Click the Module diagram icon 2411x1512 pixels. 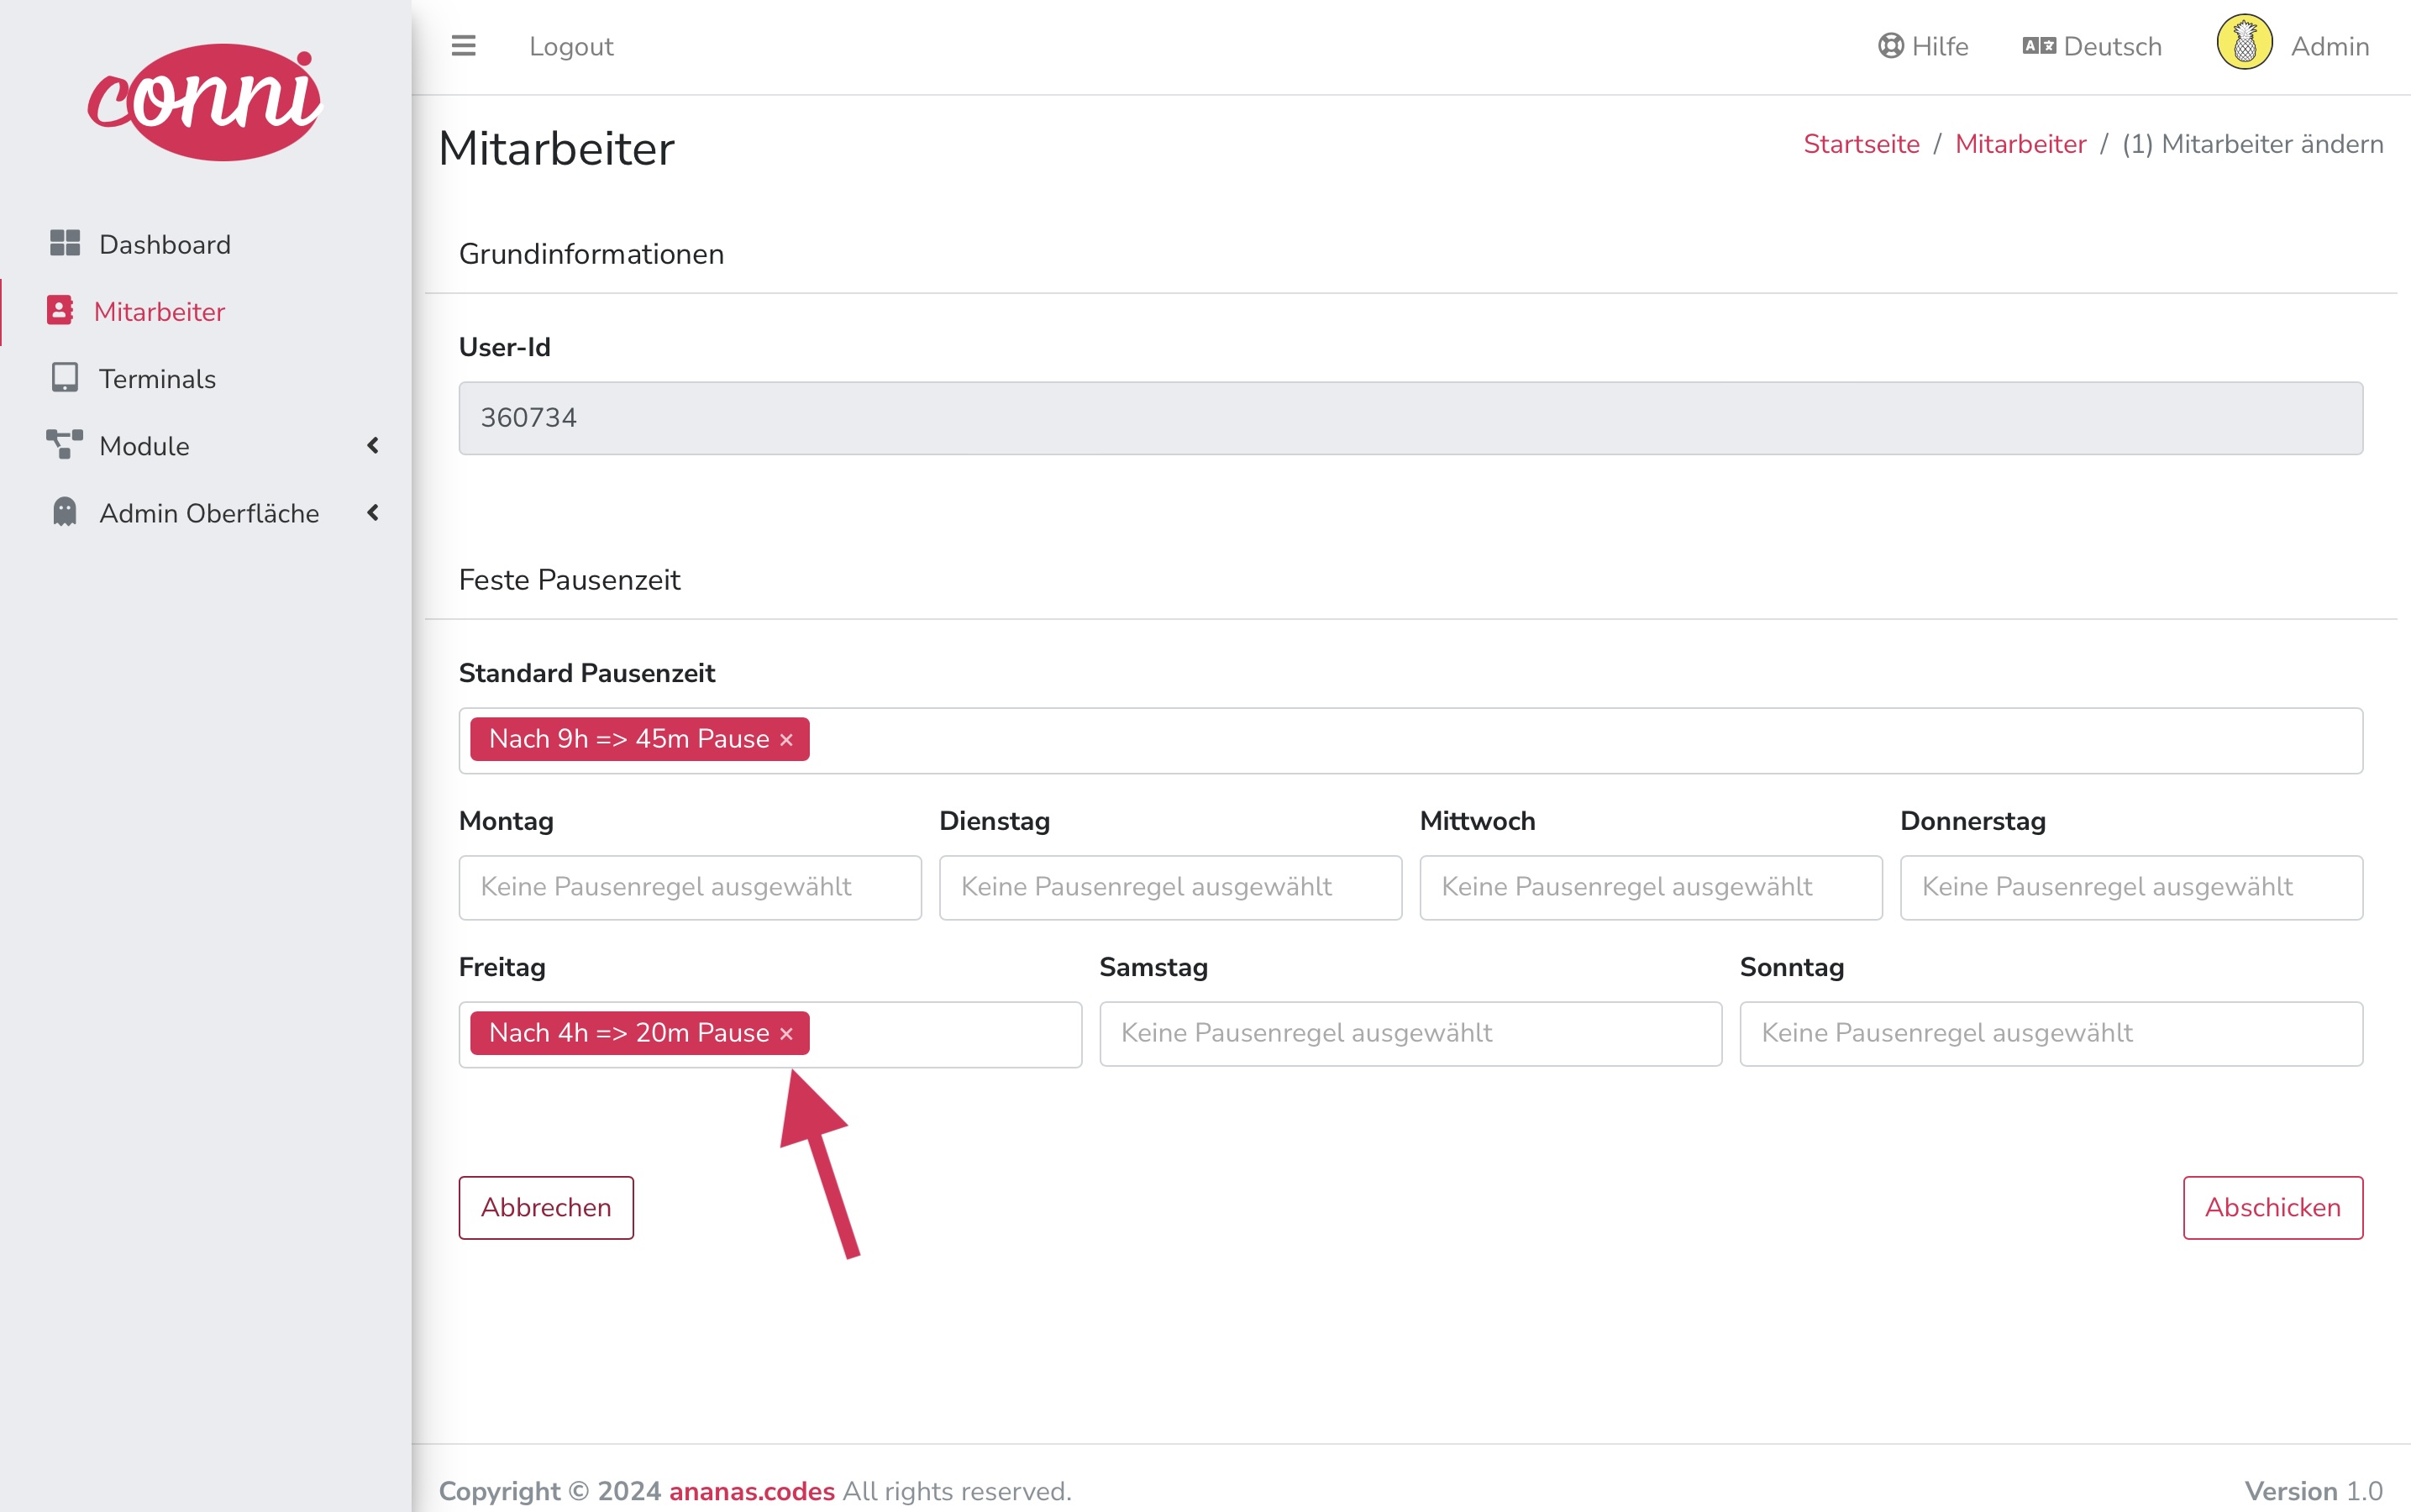click(x=65, y=445)
